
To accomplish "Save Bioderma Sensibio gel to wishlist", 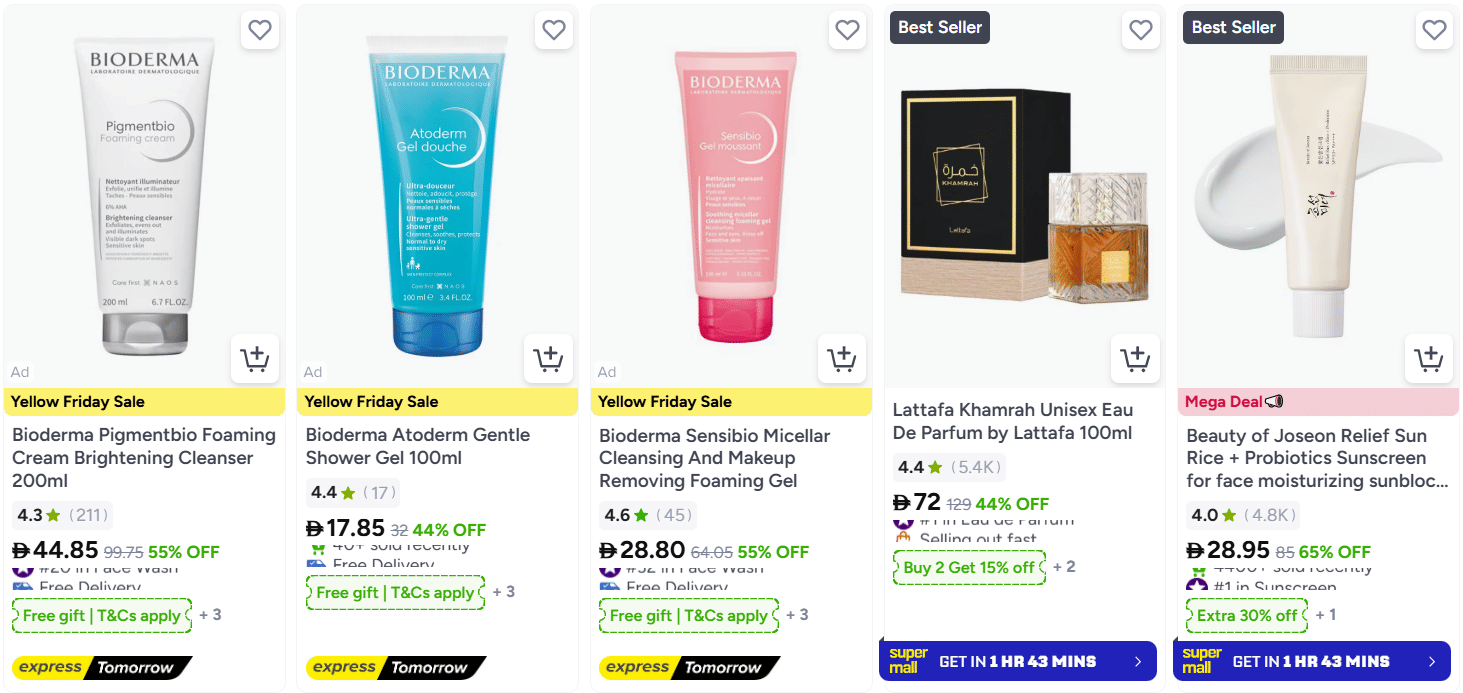I will click(x=847, y=30).
